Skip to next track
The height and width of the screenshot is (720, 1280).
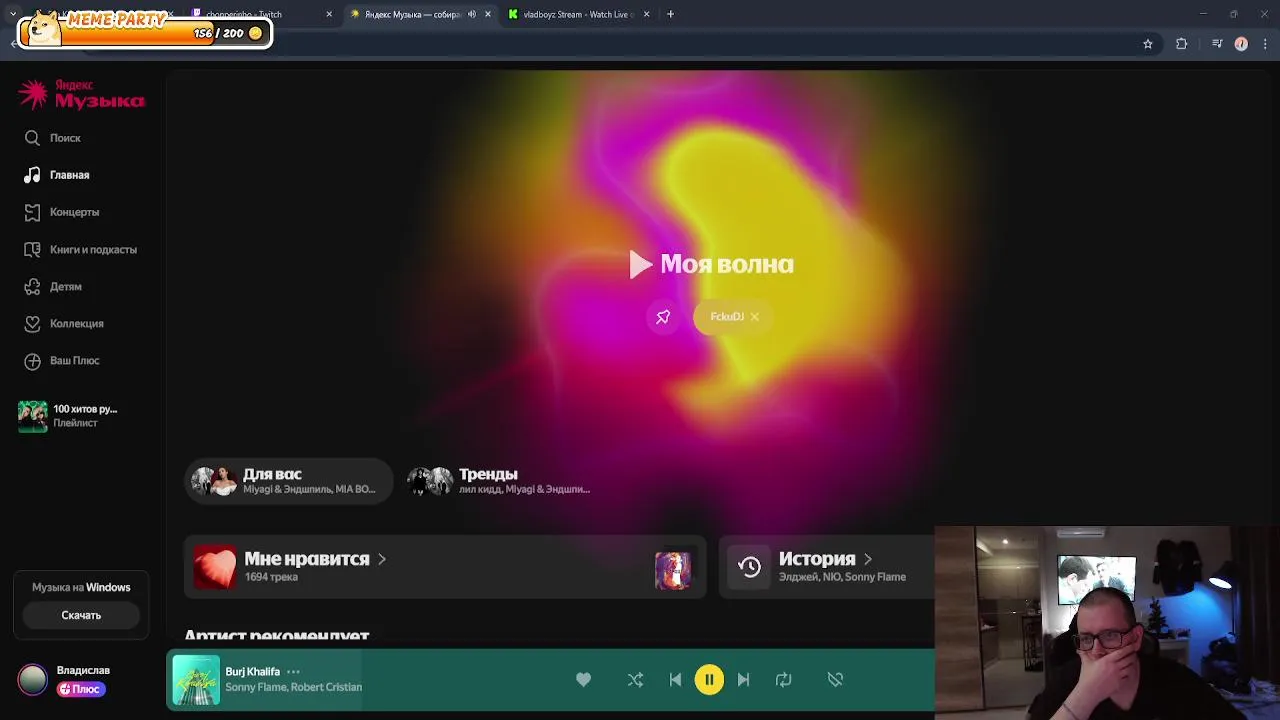[x=743, y=680]
